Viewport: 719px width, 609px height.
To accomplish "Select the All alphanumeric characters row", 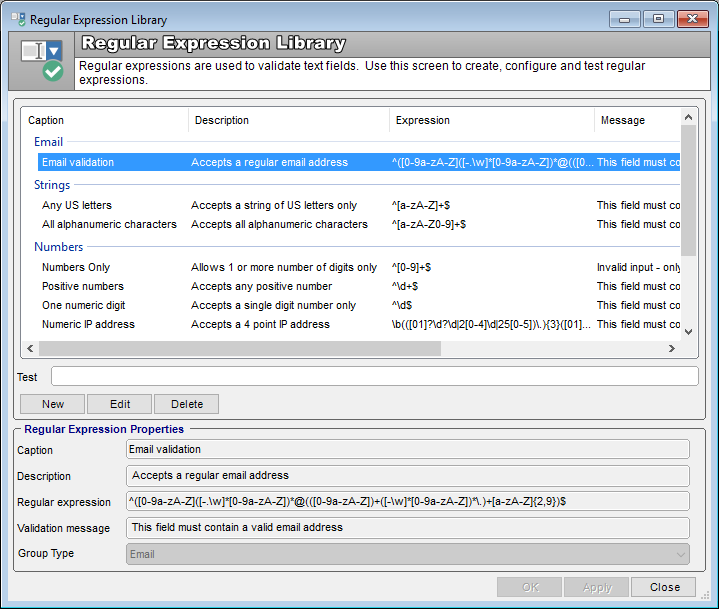I will 359,224.
